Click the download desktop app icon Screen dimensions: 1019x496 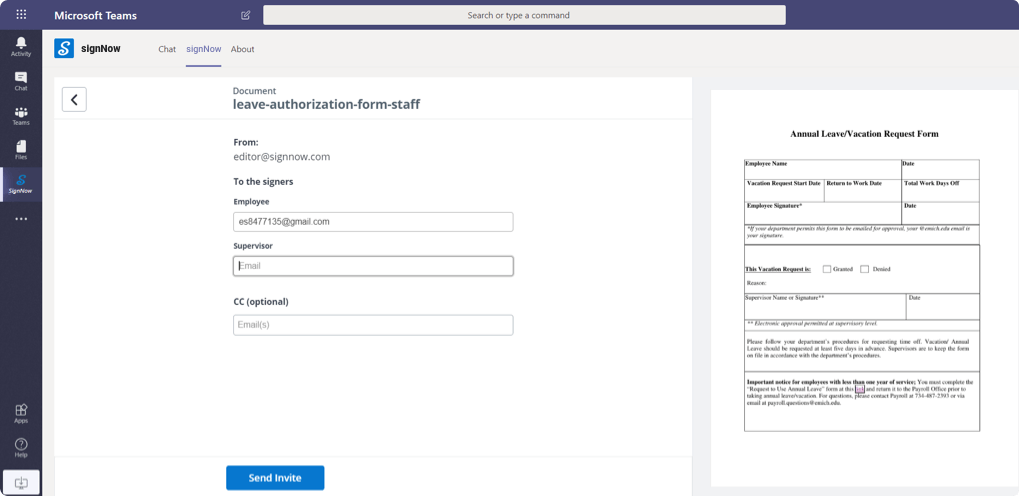tap(21, 482)
